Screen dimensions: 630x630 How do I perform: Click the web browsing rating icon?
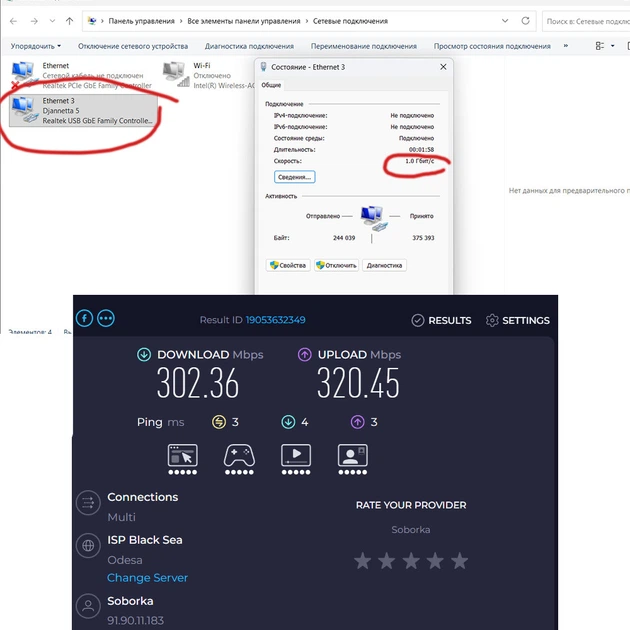[x=182, y=459]
